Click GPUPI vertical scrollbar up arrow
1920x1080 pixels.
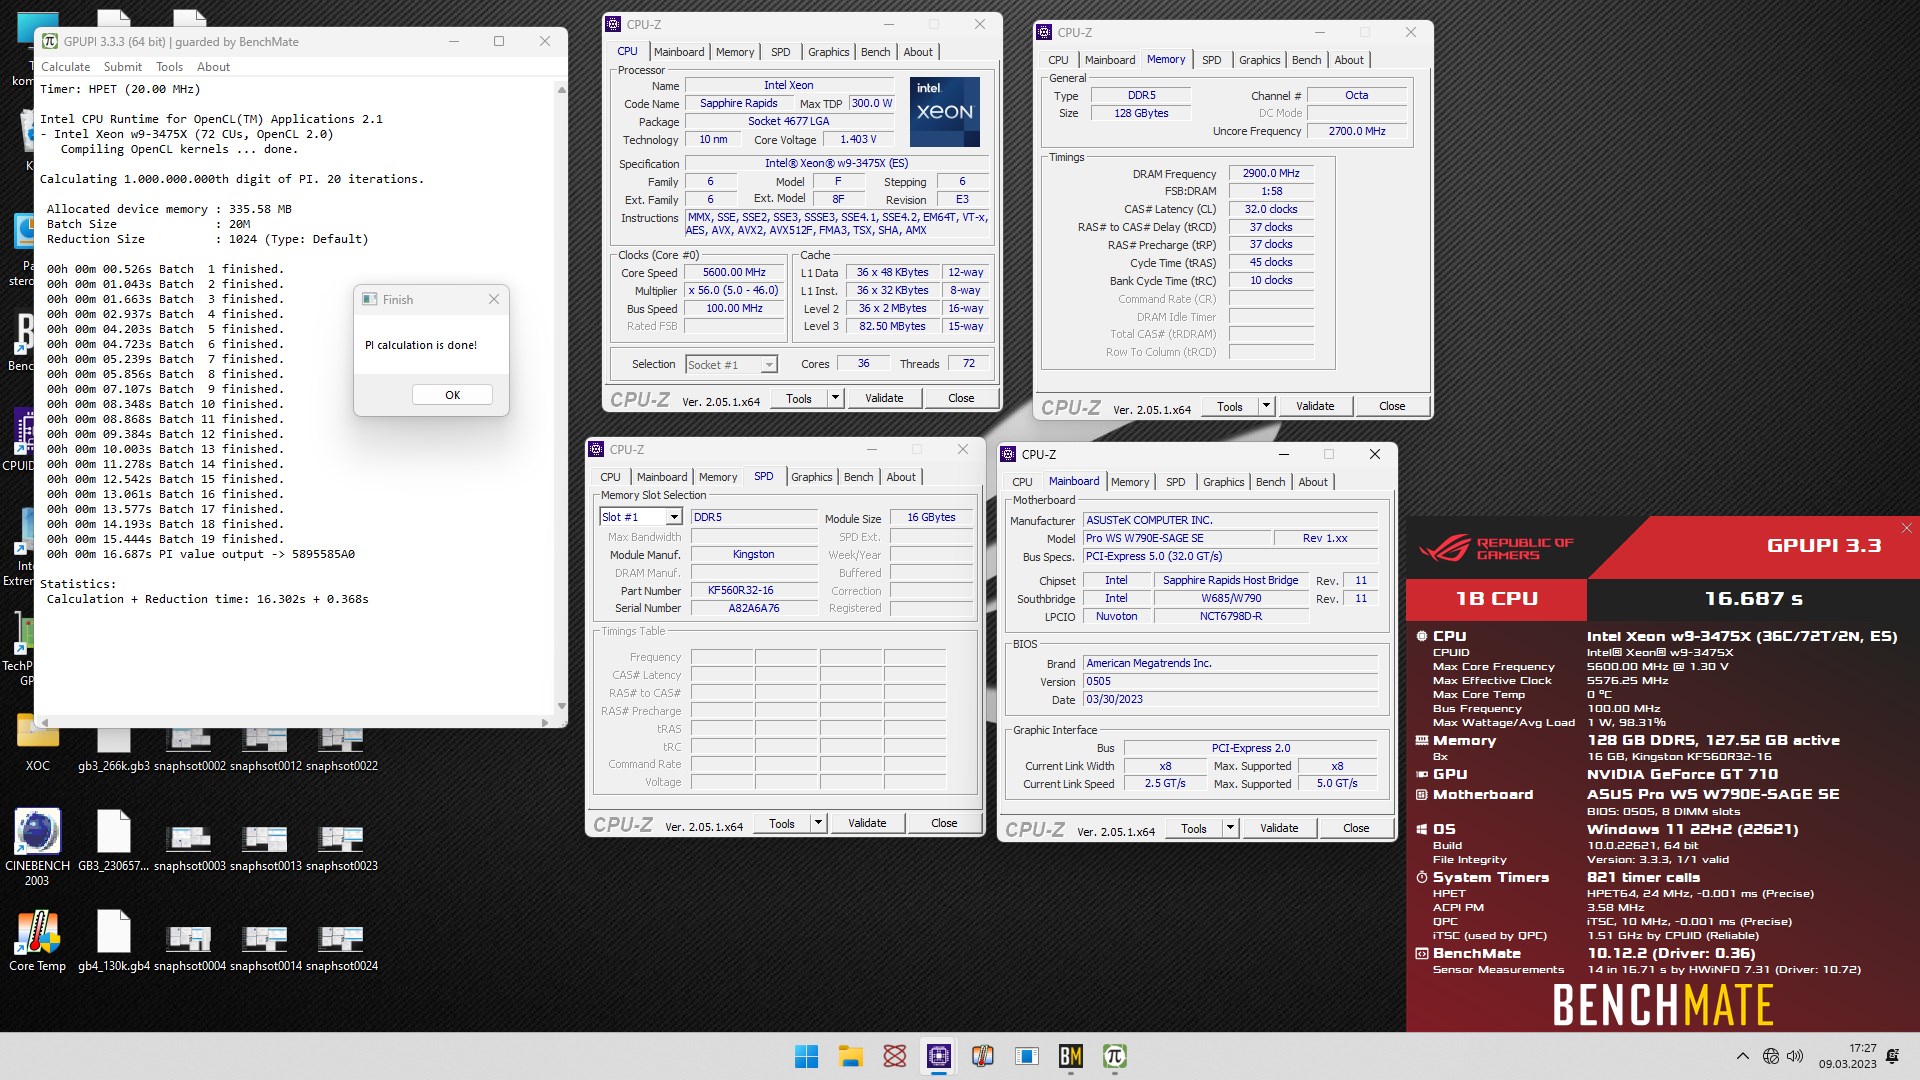tap(561, 89)
